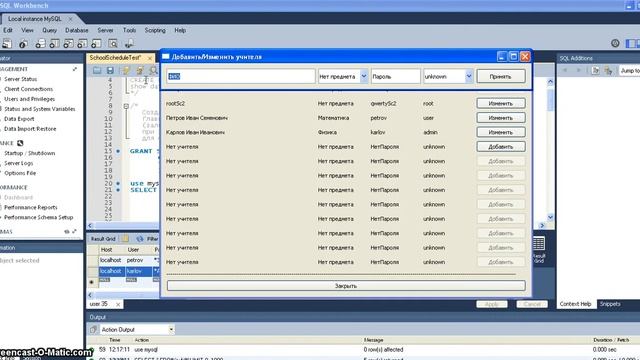Click the Принять button in the dialog
This screenshot has height=360, width=640.
501,76
